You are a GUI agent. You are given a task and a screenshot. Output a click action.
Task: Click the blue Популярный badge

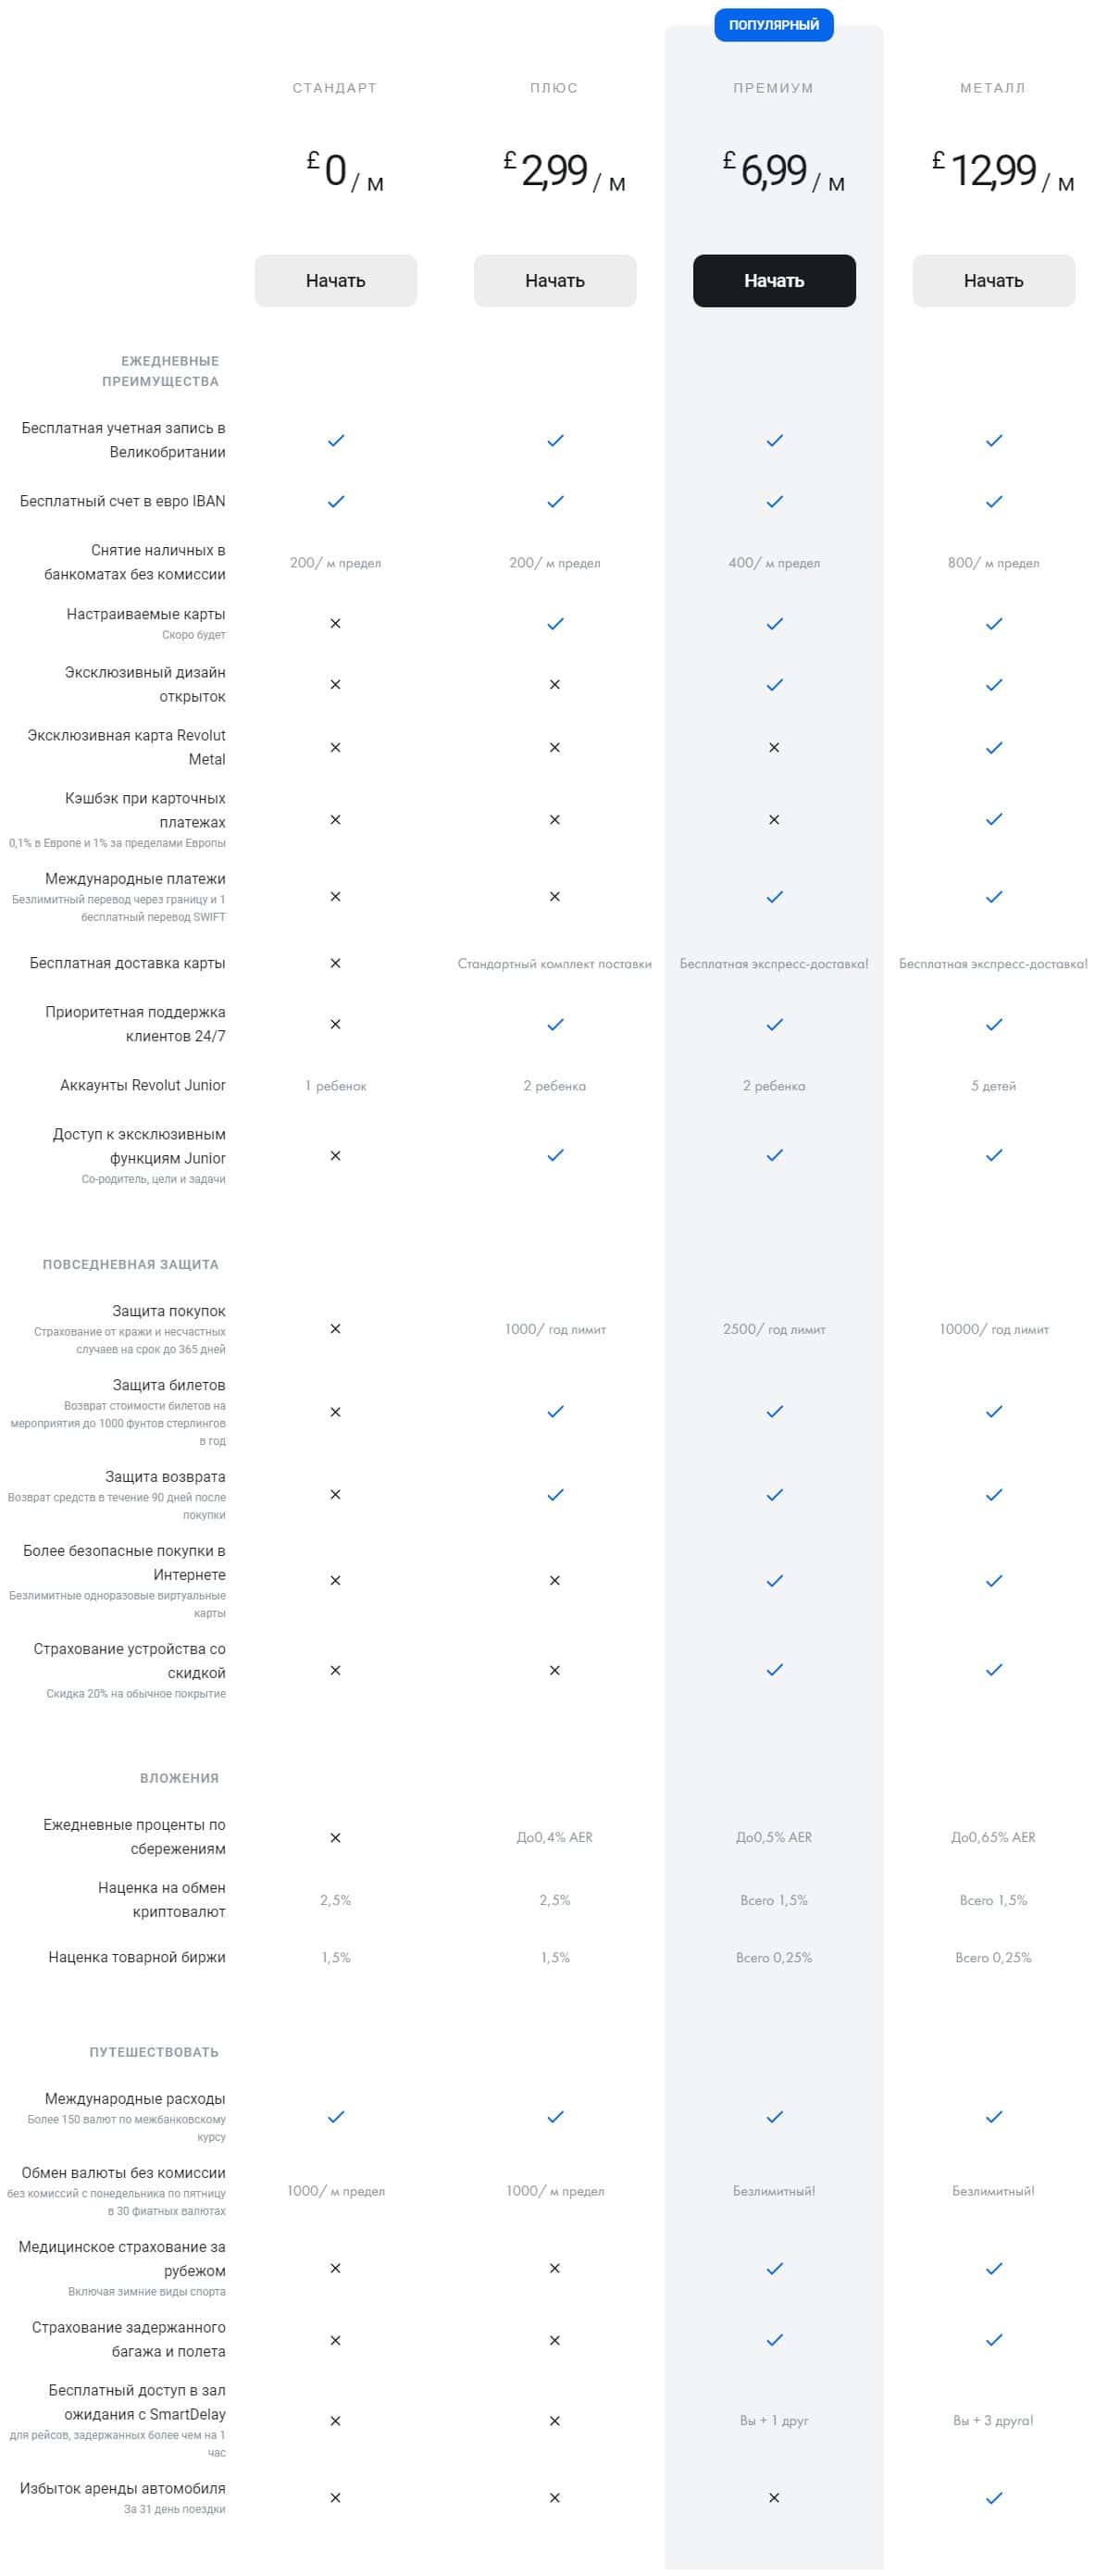773,25
